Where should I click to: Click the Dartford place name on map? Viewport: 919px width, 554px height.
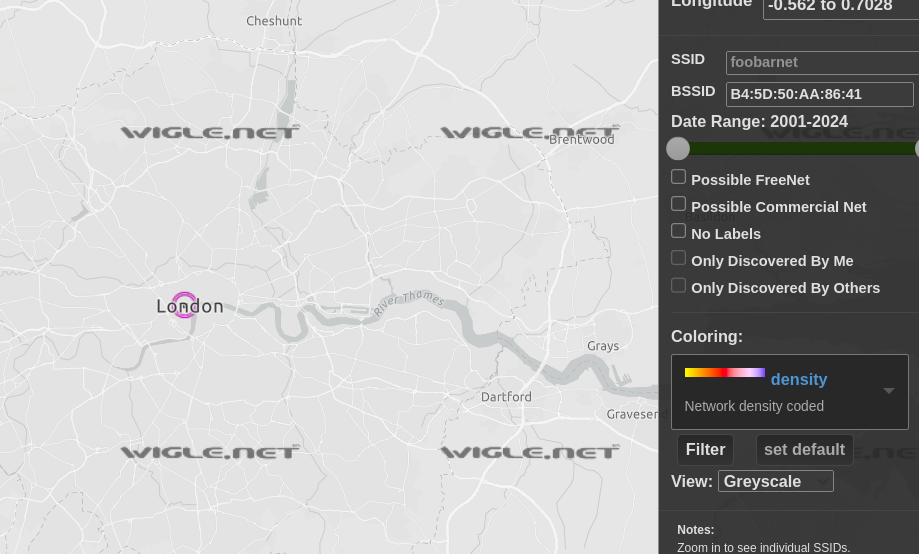506,397
